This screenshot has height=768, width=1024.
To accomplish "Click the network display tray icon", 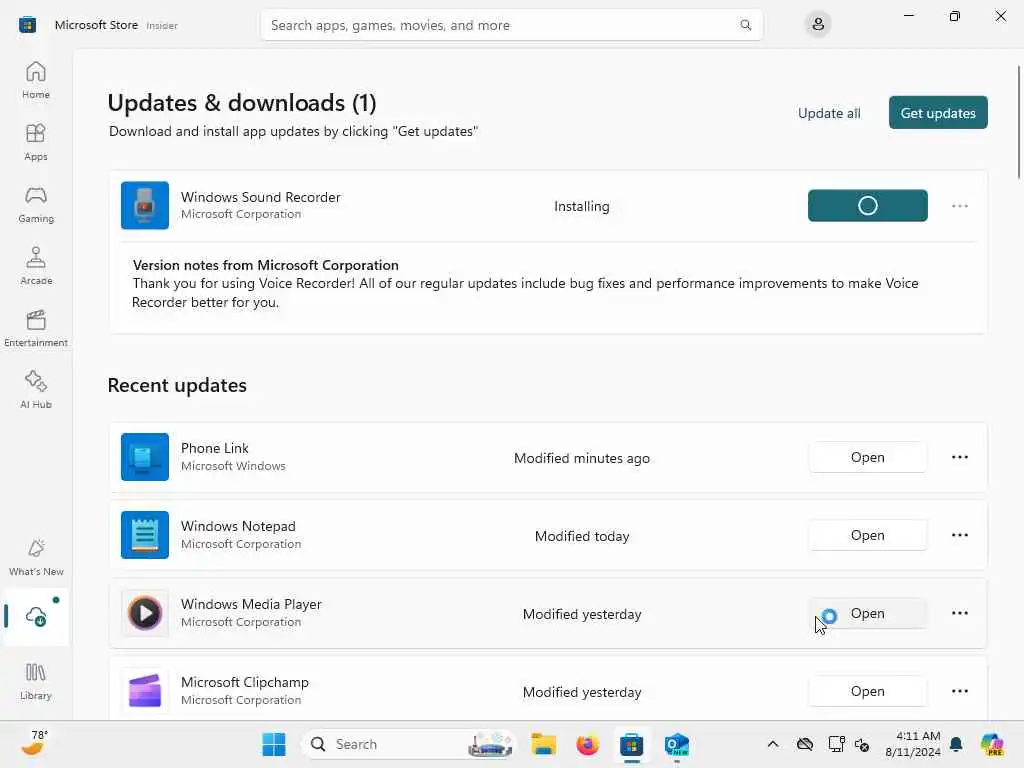I will (836, 744).
